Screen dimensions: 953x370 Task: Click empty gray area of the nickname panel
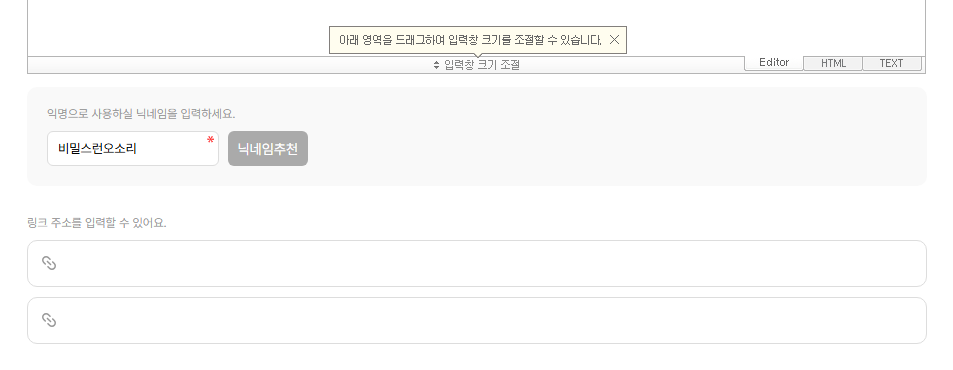click(608, 146)
